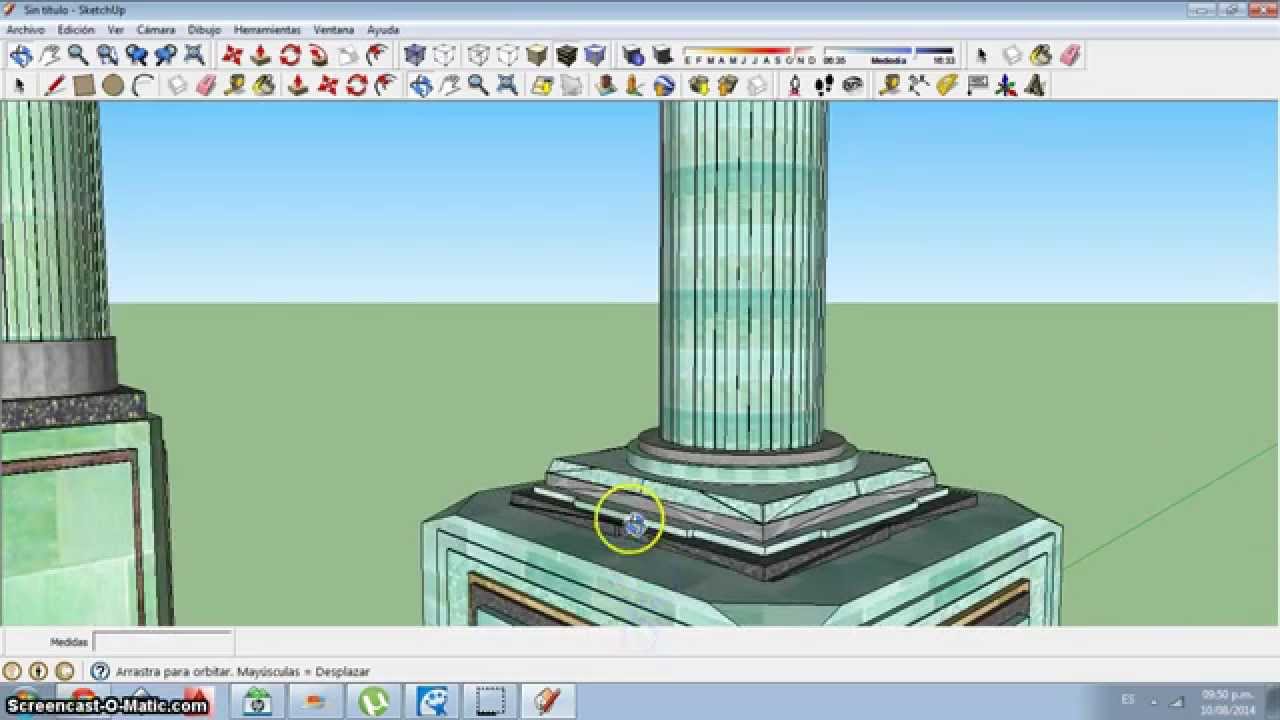
Task: Select the Zoom Window tool
Action: [x=107, y=55]
